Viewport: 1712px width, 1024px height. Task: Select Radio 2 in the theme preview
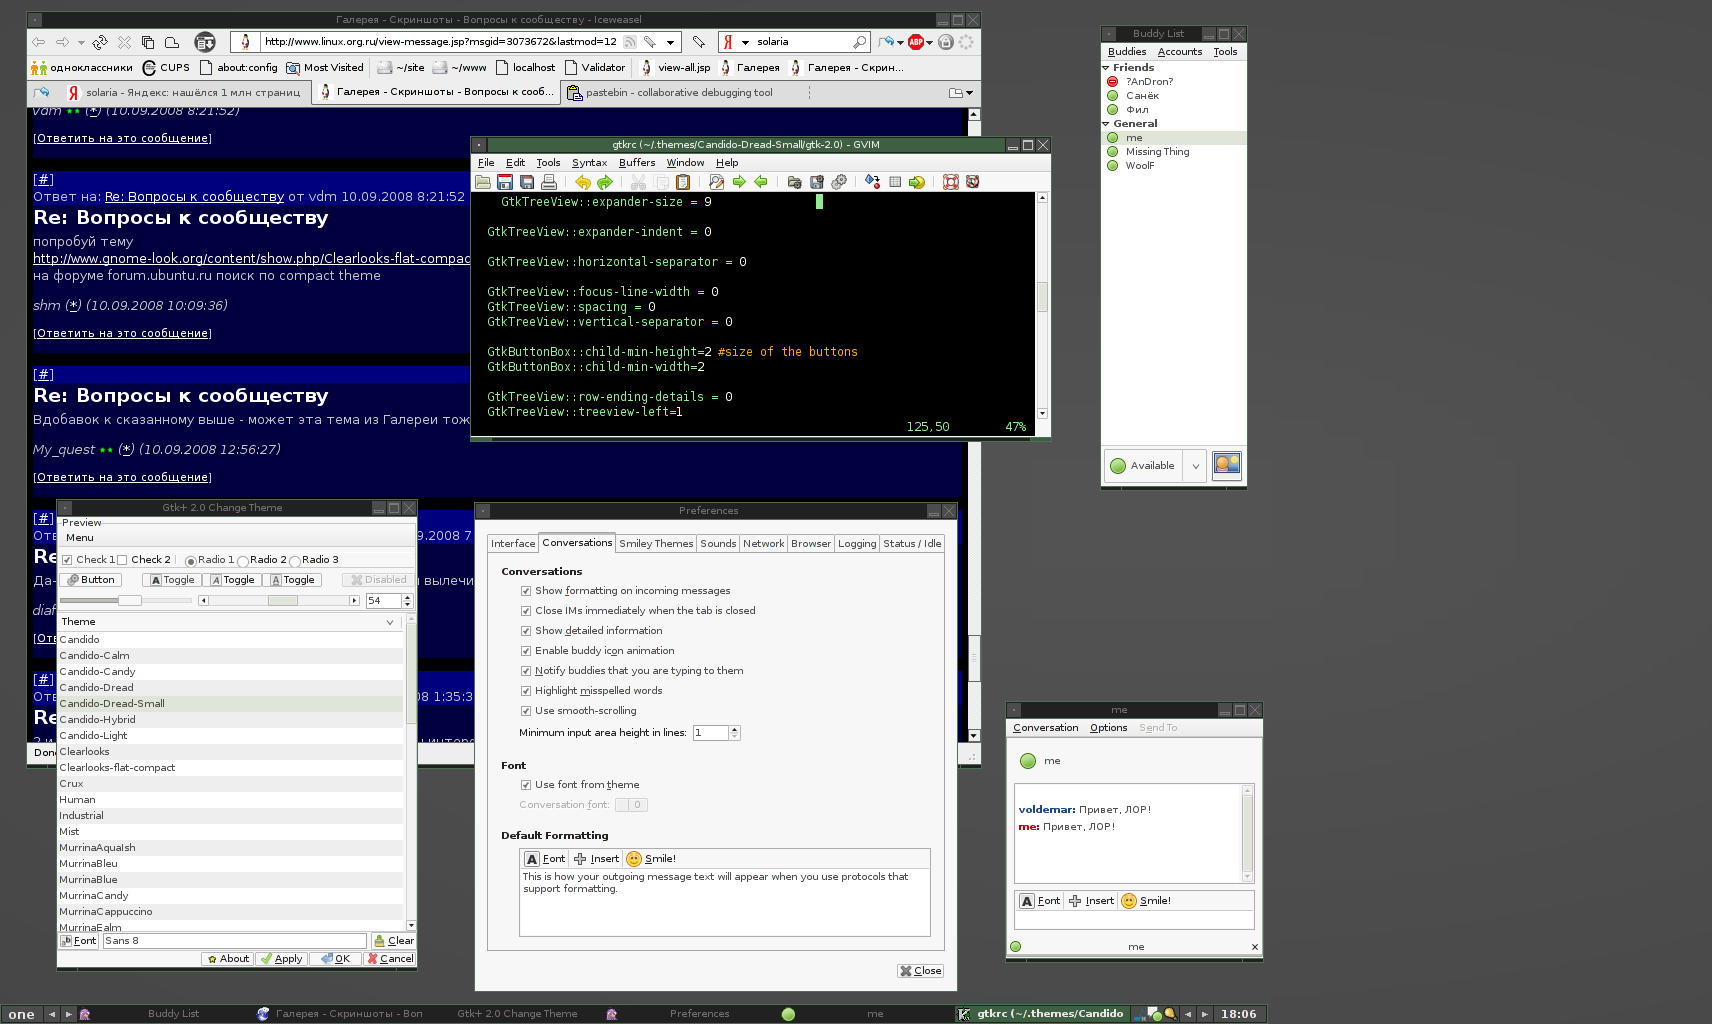(x=243, y=561)
